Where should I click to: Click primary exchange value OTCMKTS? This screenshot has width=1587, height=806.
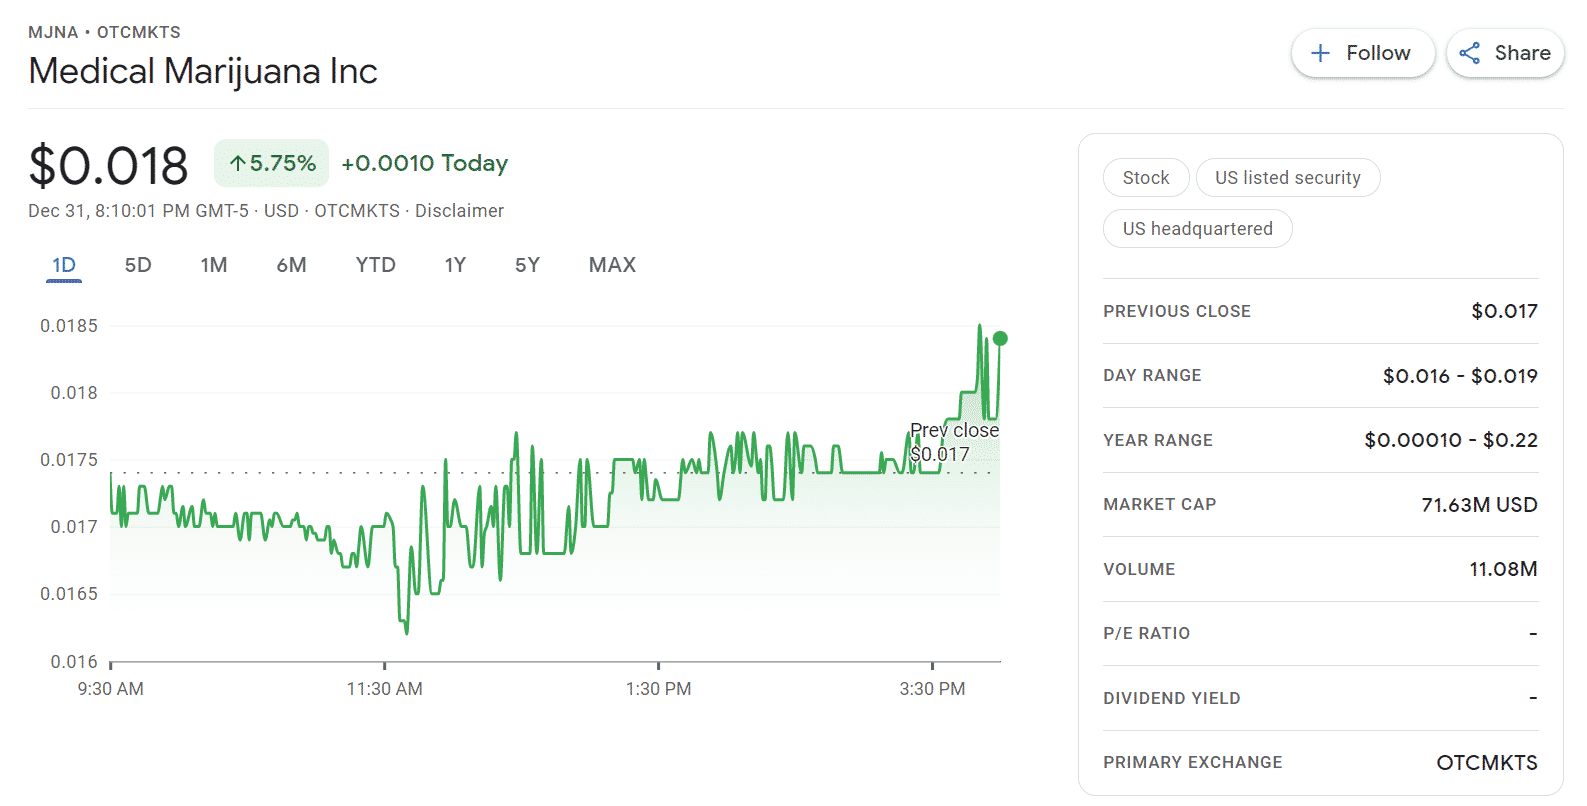[x=1487, y=763]
